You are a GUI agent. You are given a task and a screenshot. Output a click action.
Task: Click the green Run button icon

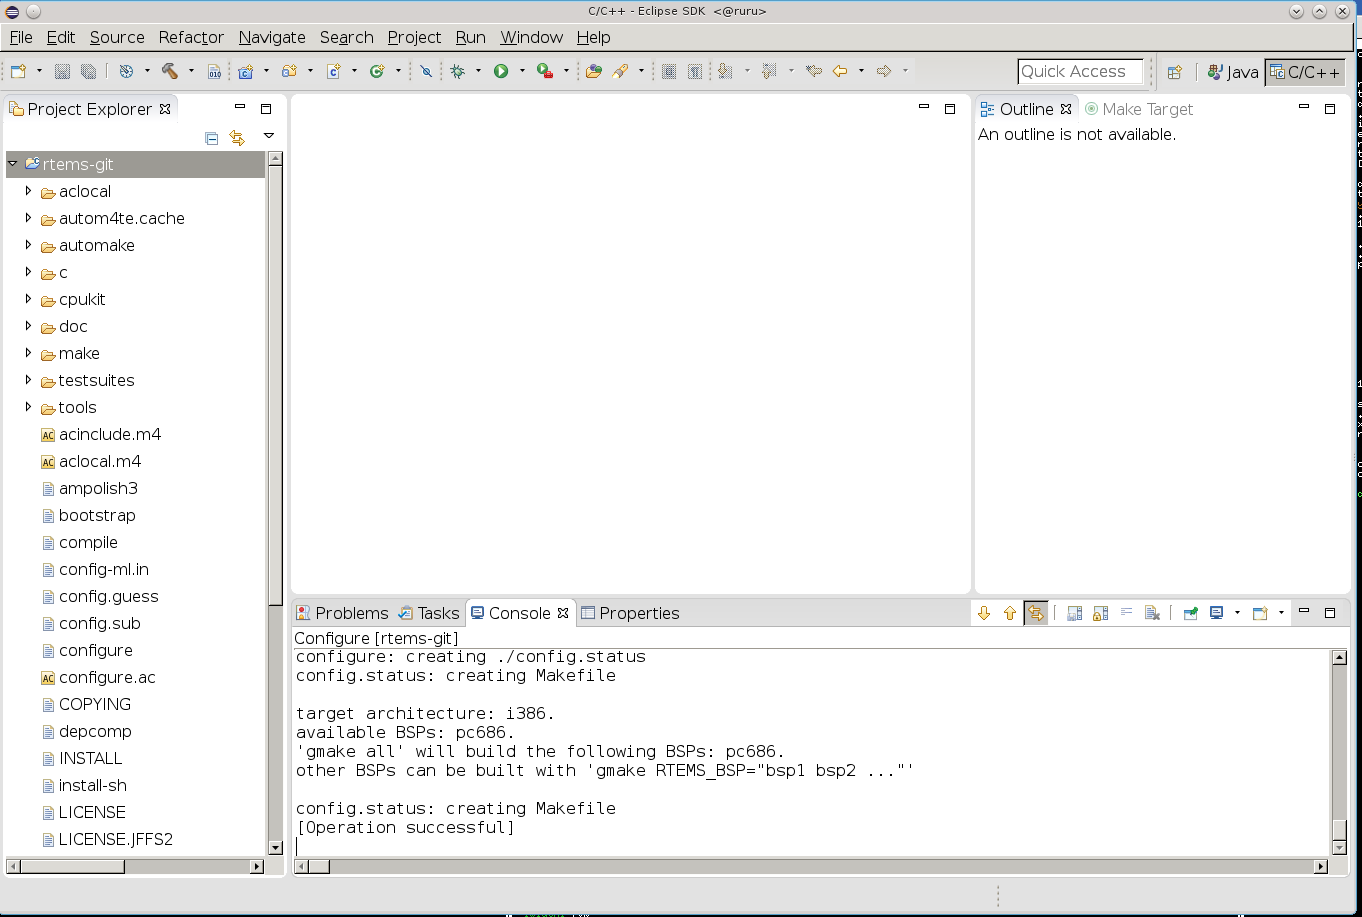tap(501, 71)
